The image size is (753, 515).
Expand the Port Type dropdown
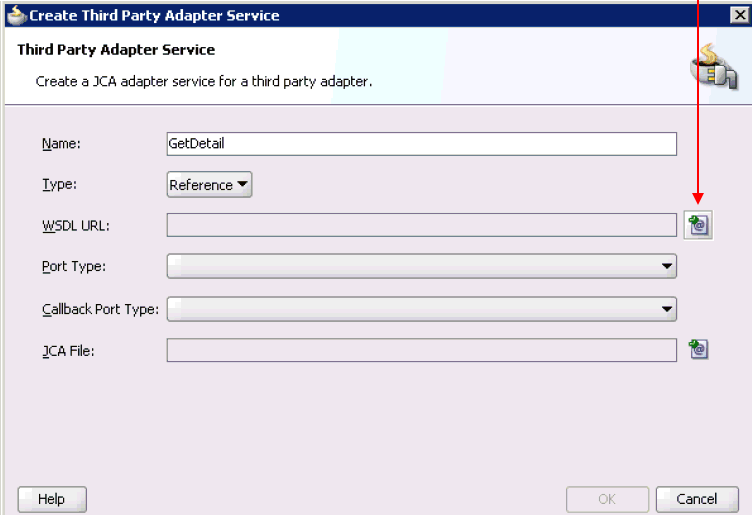point(422,266)
